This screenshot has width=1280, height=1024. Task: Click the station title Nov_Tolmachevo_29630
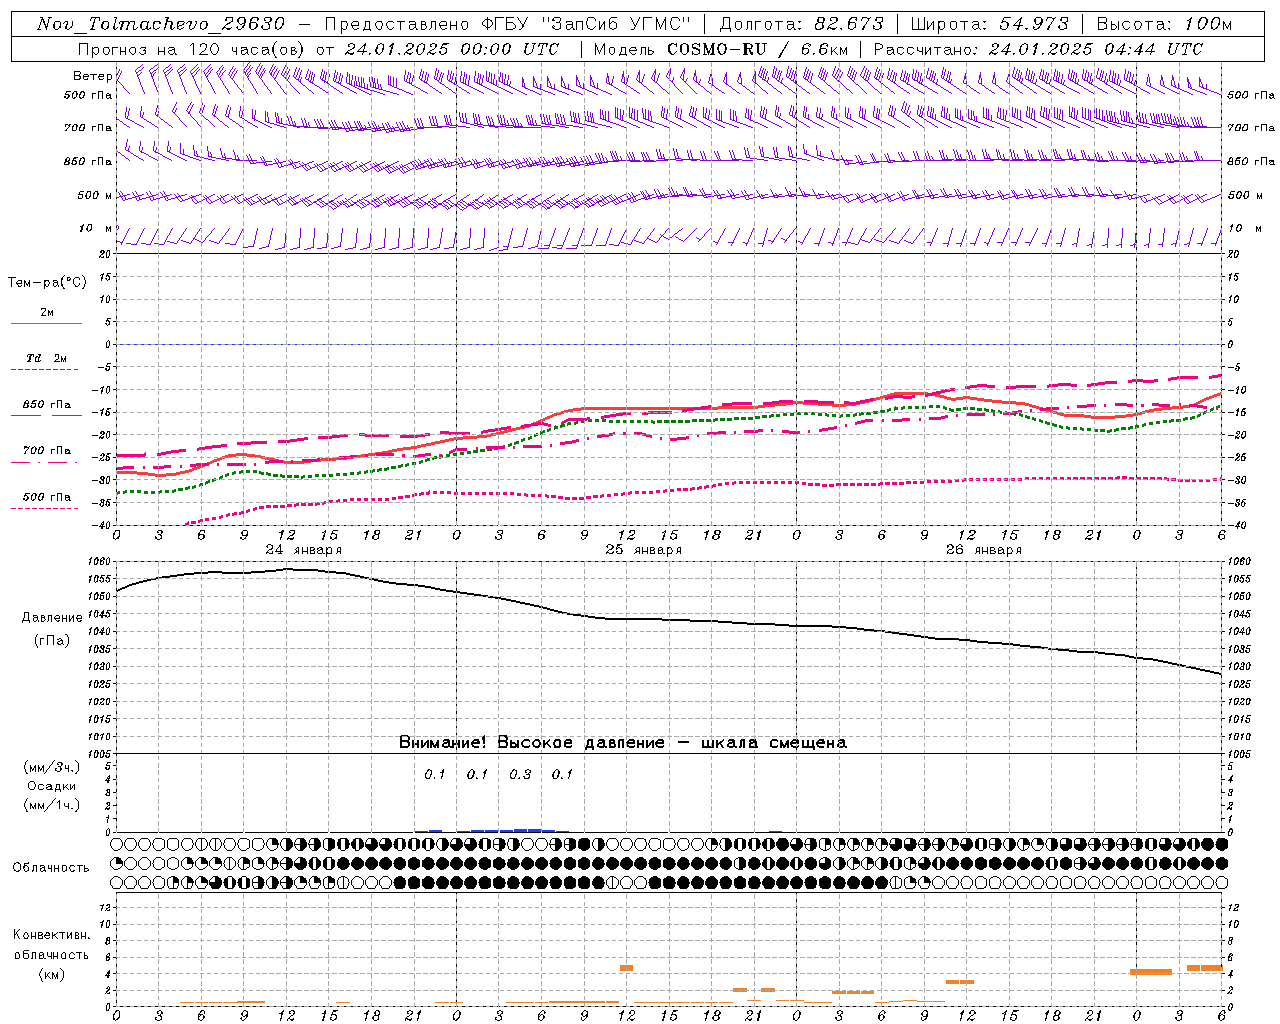(160, 24)
